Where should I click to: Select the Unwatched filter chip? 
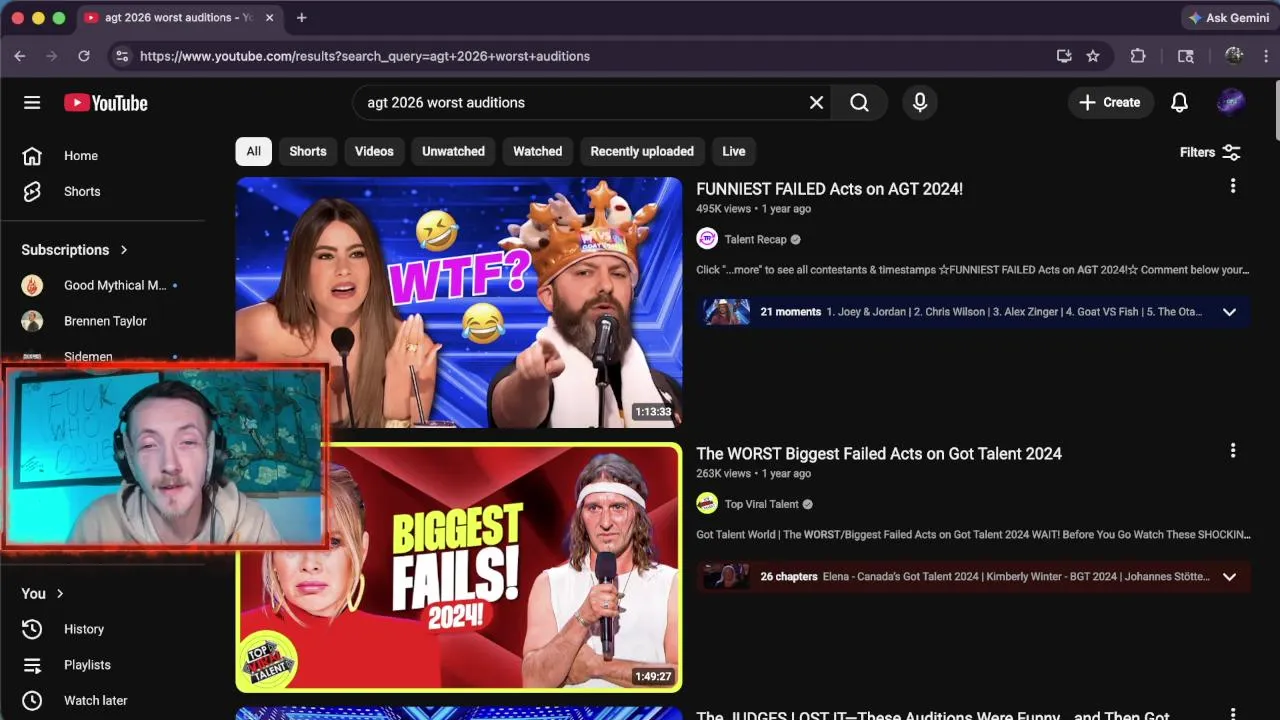pos(453,152)
